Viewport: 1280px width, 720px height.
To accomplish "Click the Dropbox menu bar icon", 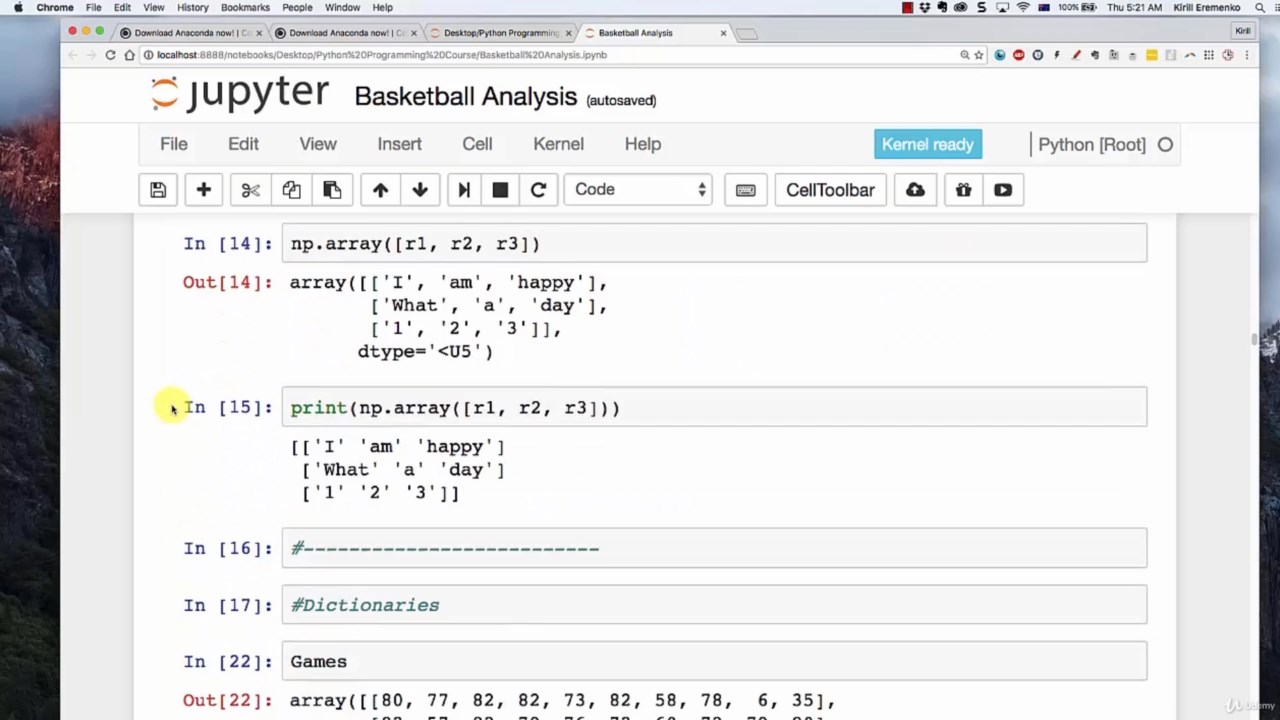I will point(924,7).
